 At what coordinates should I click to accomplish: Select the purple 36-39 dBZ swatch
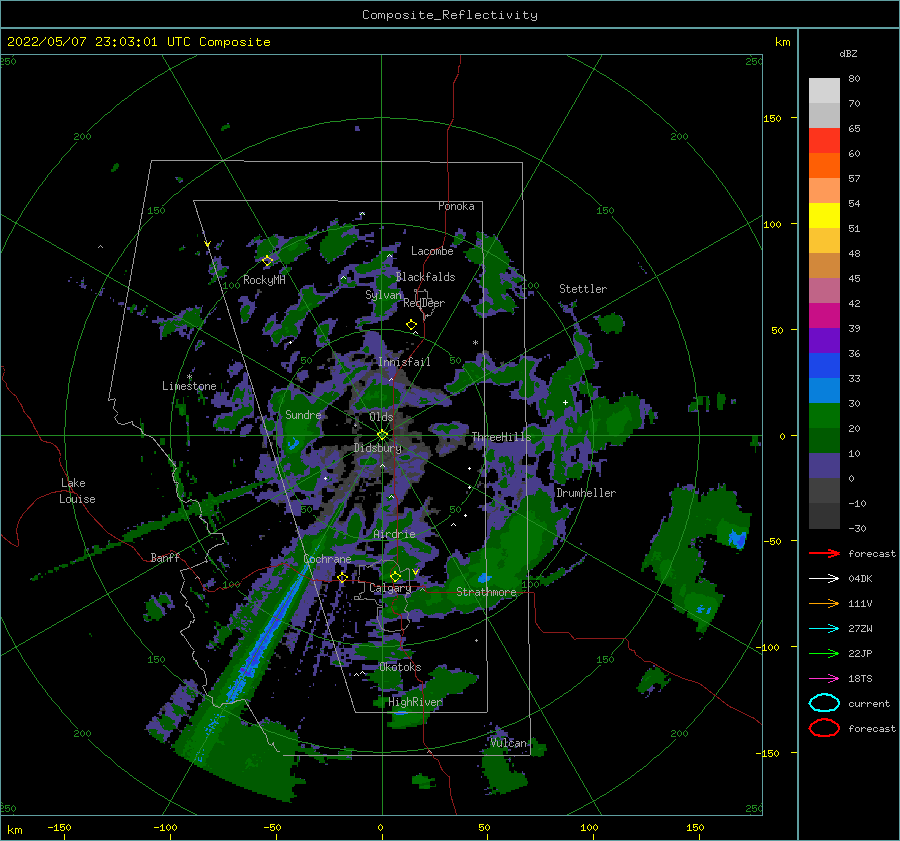[824, 340]
